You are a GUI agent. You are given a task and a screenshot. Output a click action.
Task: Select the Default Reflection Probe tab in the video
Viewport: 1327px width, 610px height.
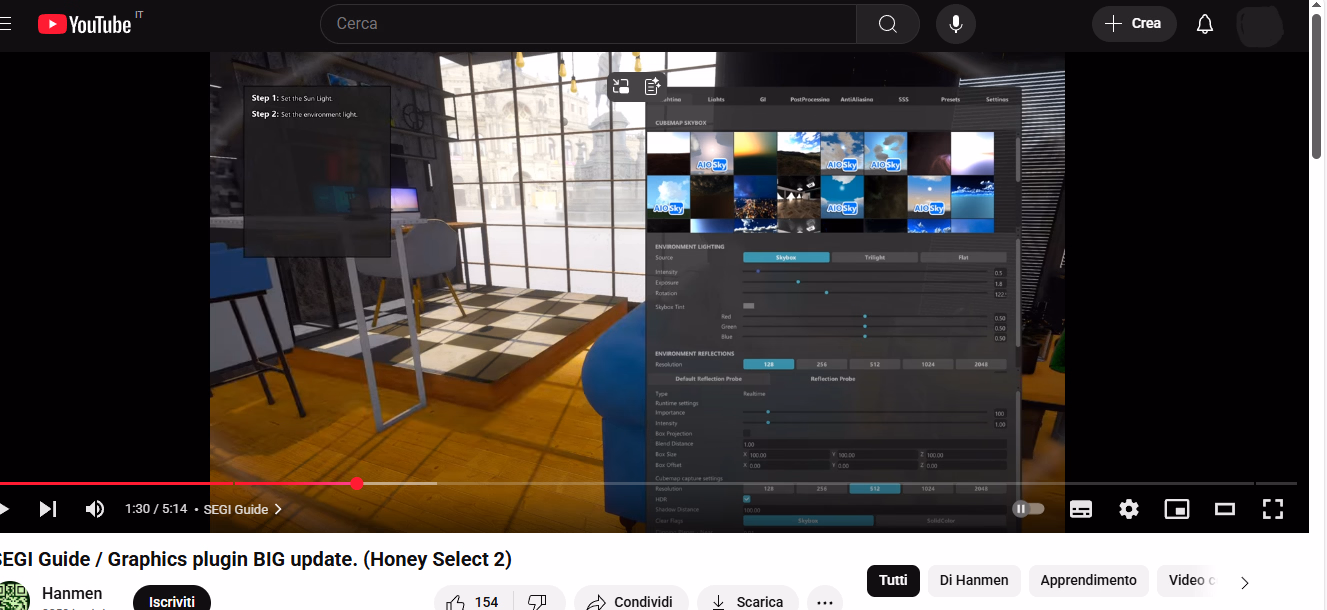[708, 379]
